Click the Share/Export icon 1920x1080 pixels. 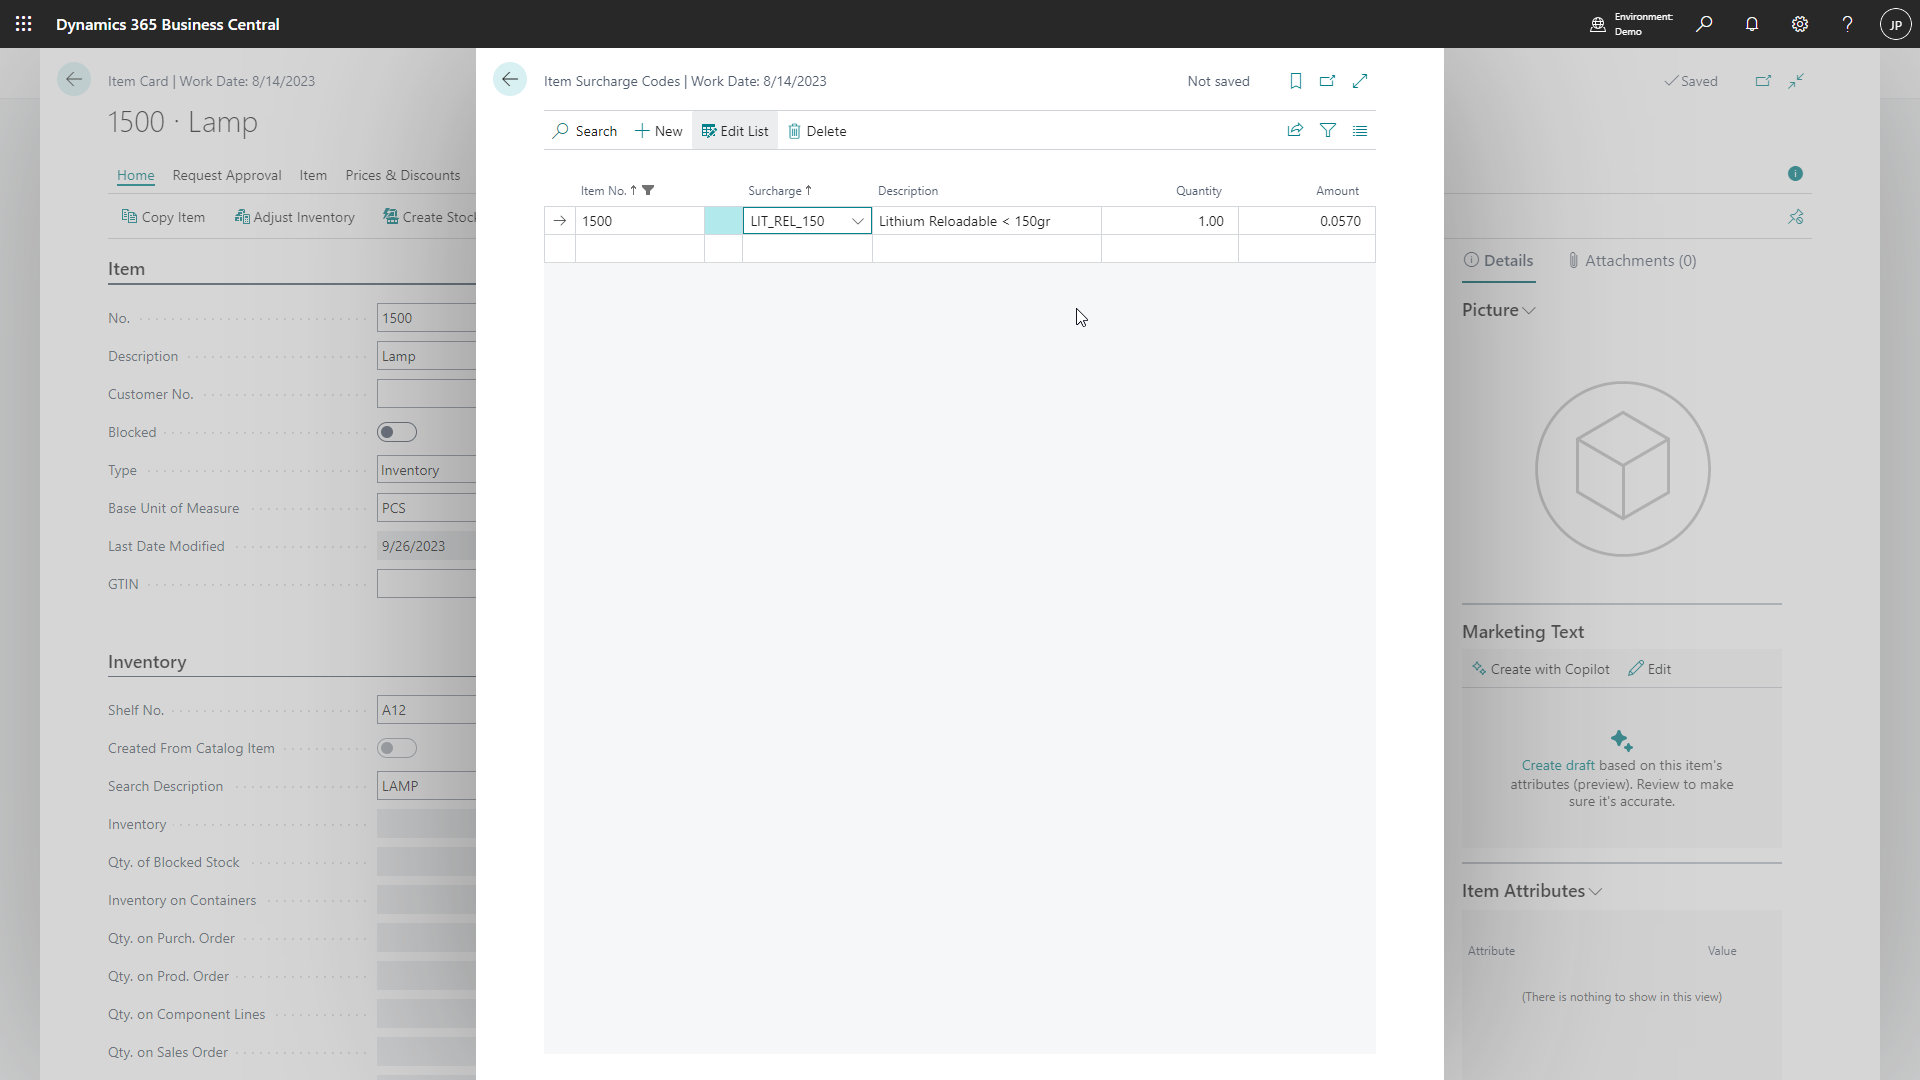1295,131
